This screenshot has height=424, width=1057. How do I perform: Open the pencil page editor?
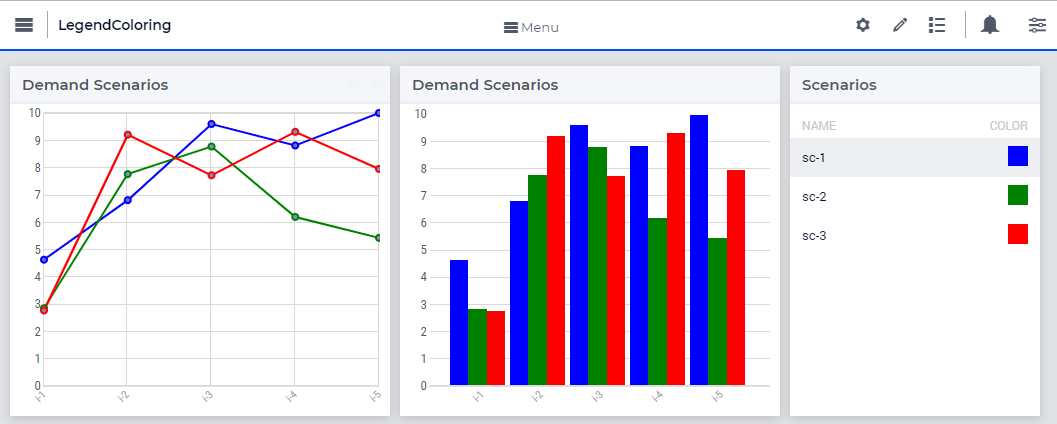[900, 26]
